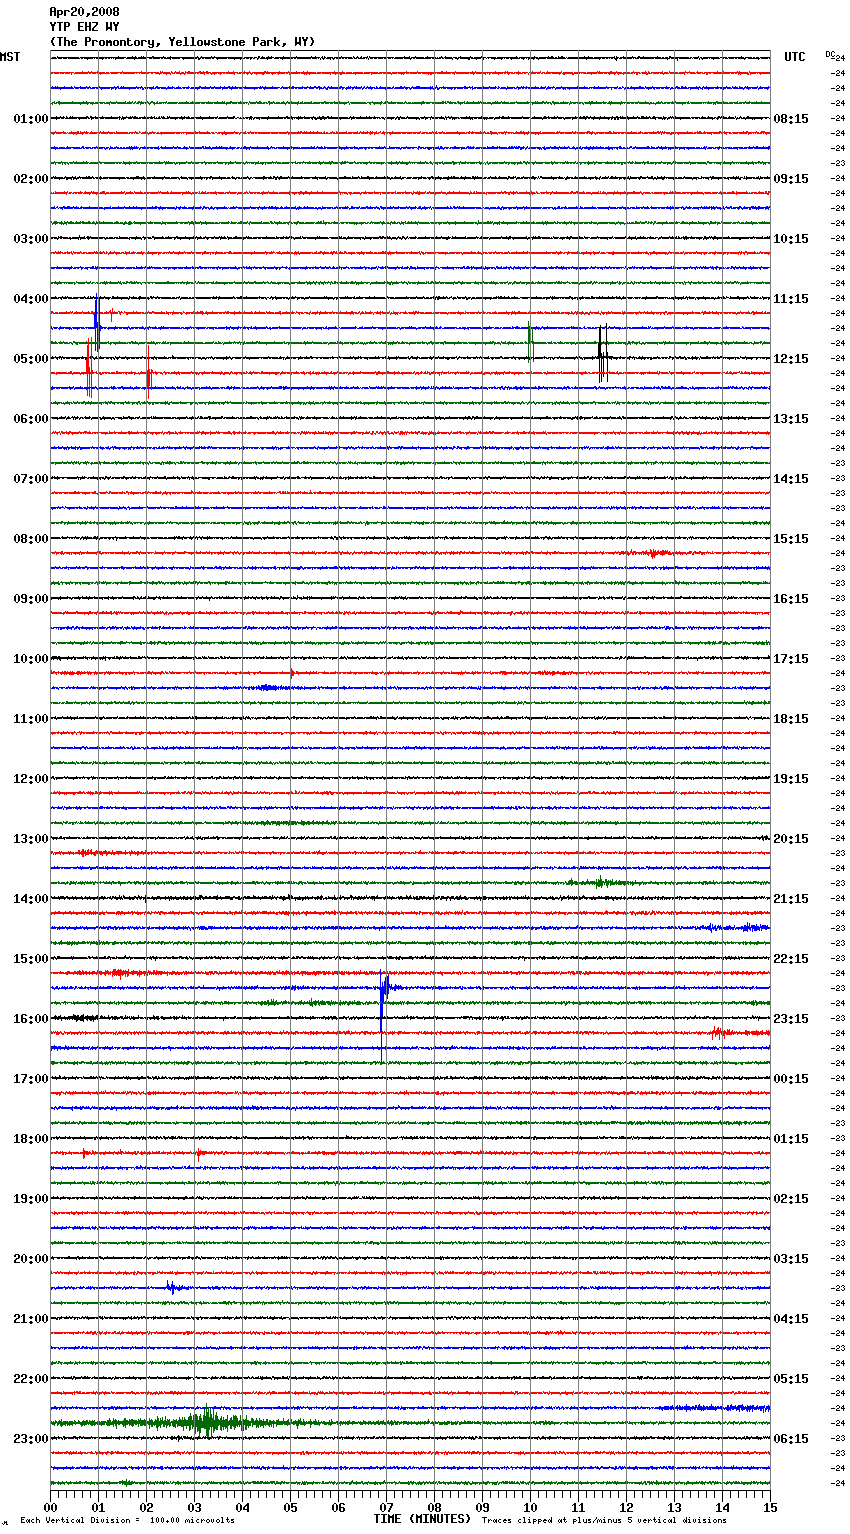Click "(The Promontory, Yellowstone Park, WY)" title
Image resolution: width=850 pixels, height=1534 pixels.
pos(182,42)
